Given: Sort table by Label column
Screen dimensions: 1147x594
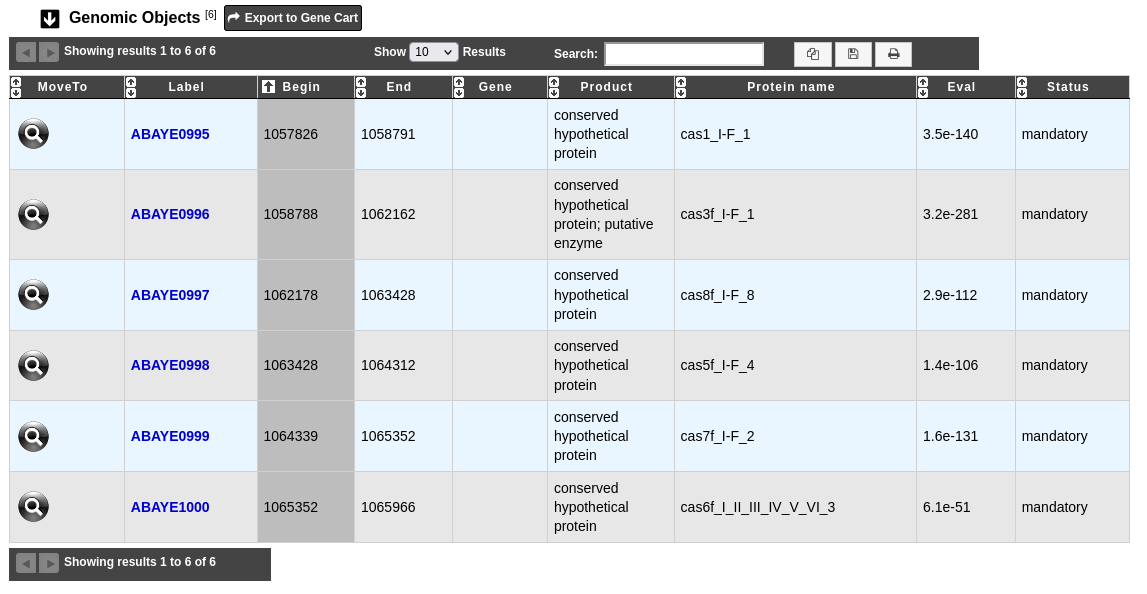Looking at the screenshot, I should [x=191, y=87].
